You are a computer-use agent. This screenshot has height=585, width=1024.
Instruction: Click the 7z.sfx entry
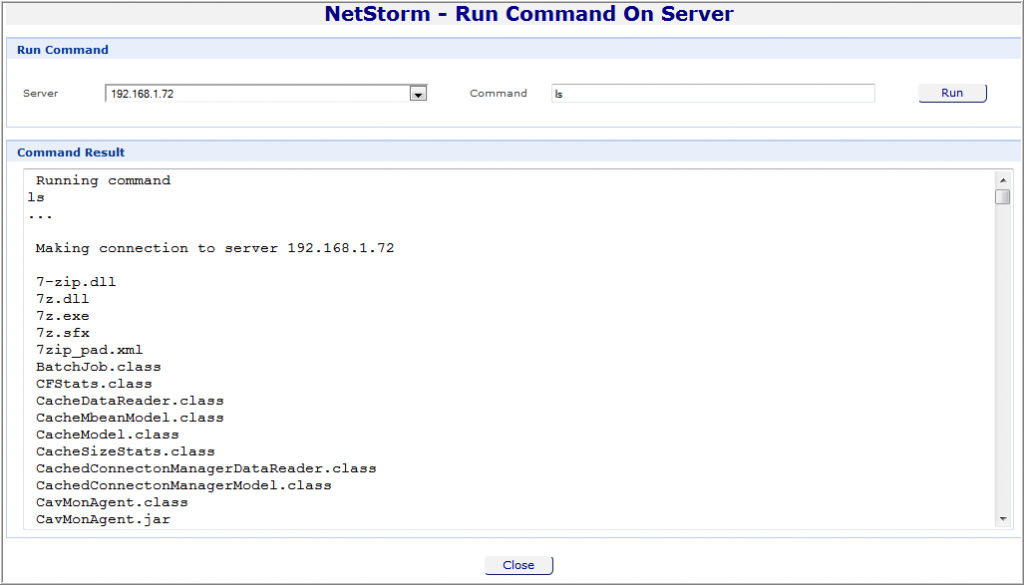(x=63, y=333)
